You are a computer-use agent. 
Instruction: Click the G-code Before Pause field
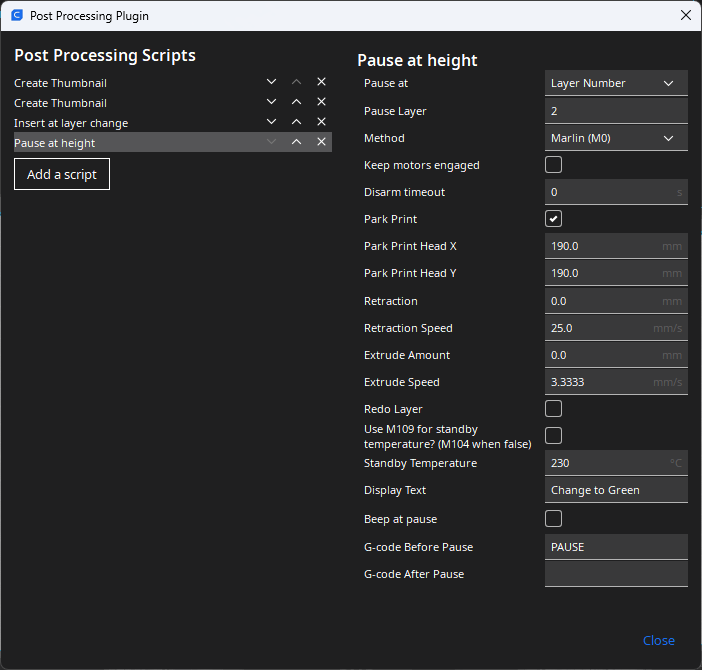[616, 547]
